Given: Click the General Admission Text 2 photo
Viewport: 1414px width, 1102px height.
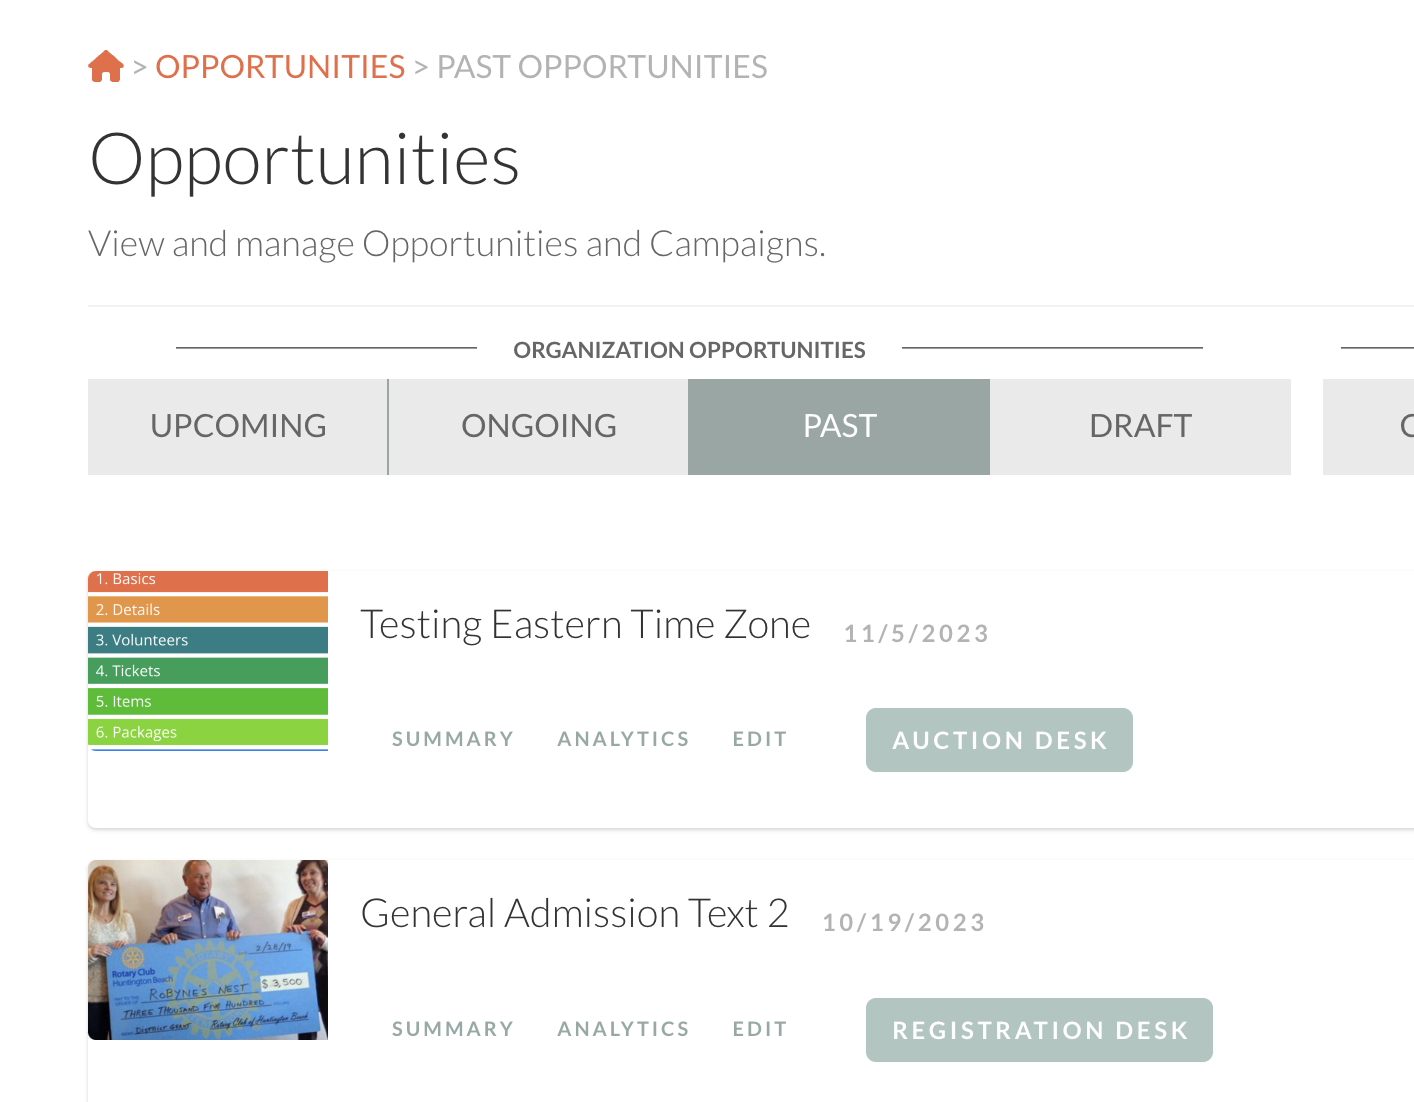Looking at the screenshot, I should click(x=208, y=950).
